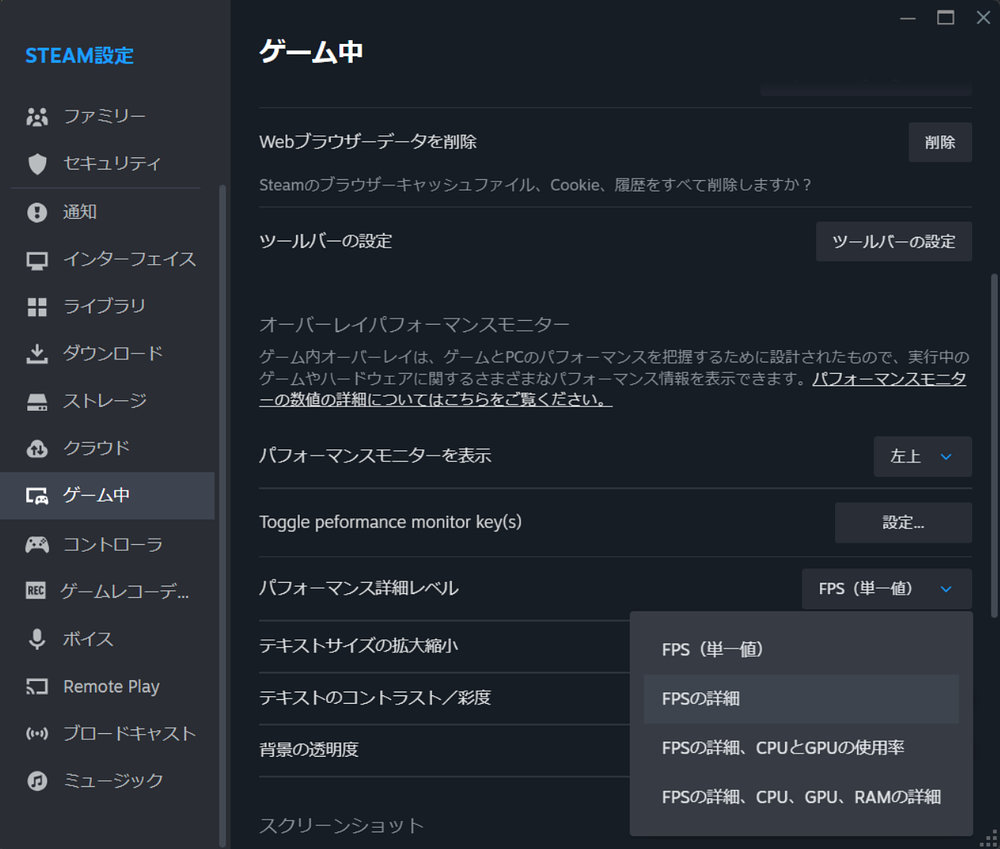
Task: Go to the クラウド settings tab
Action: 107,448
